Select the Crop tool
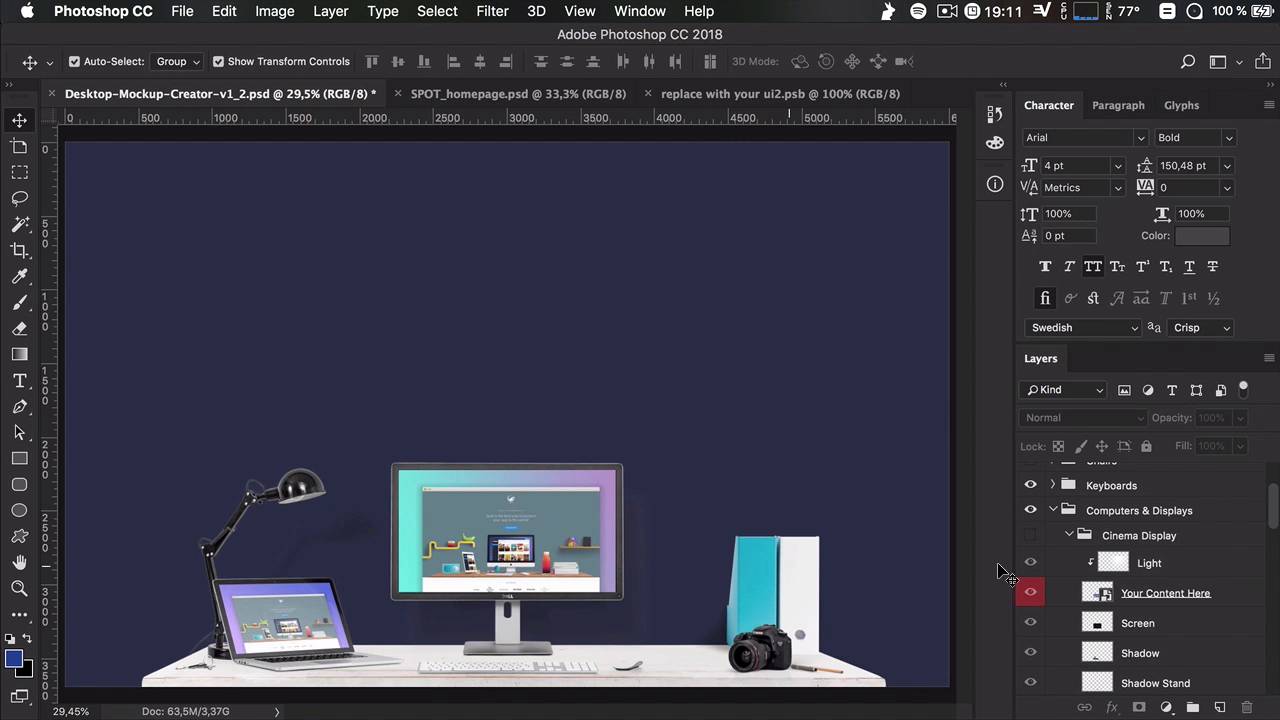 (x=19, y=251)
